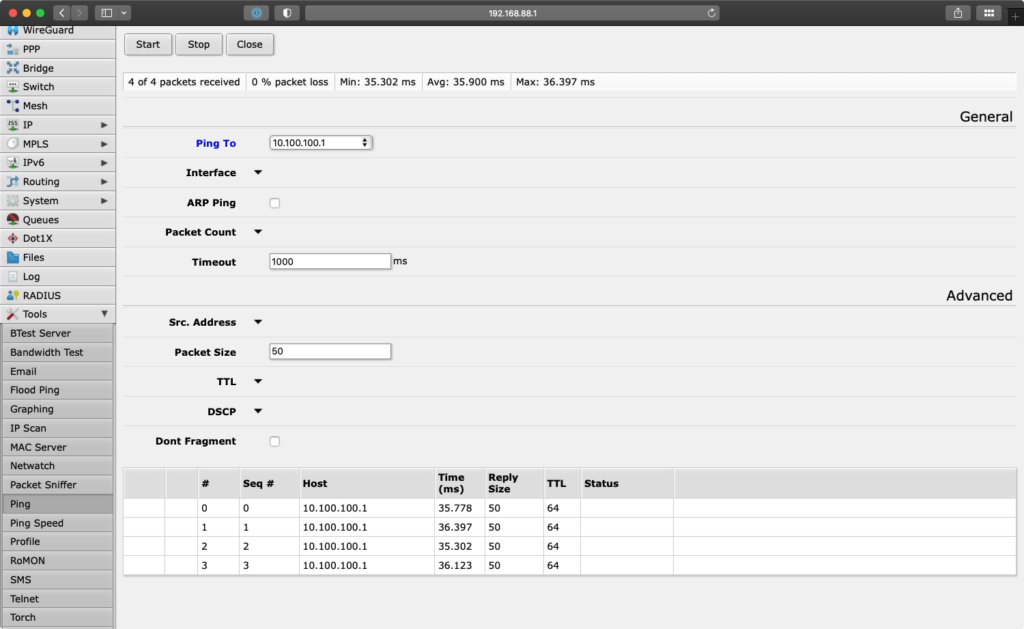This screenshot has width=1024, height=629.
Task: Enable ARP Ping
Action: pyautogui.click(x=274, y=202)
